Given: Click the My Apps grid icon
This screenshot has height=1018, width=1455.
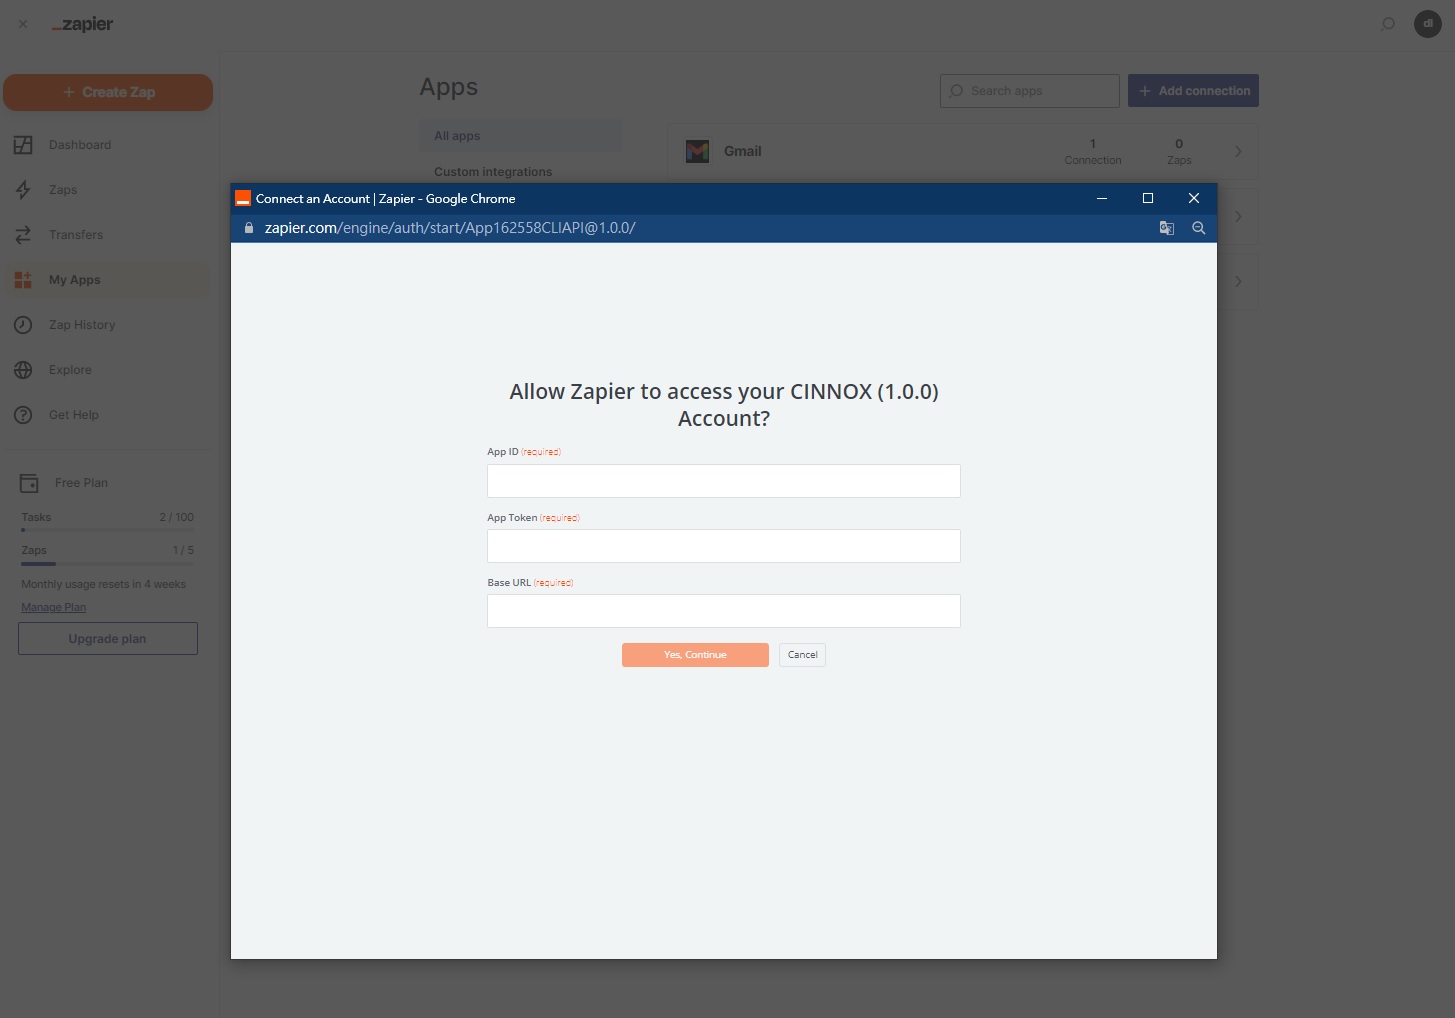Looking at the screenshot, I should click(23, 280).
